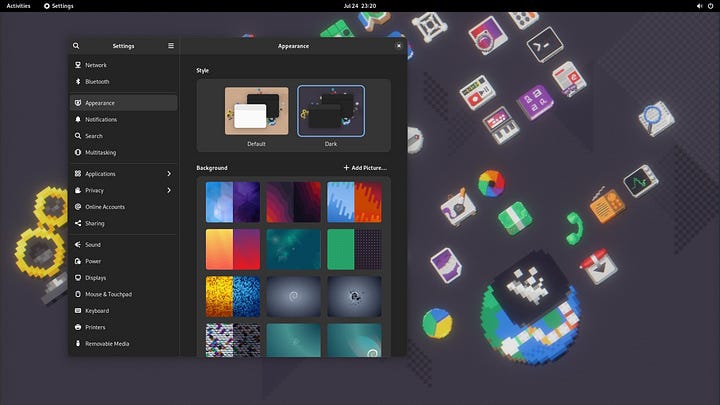This screenshot has height=405, width=720.
Task: Open the Bluetooth settings panel
Action: point(123,82)
